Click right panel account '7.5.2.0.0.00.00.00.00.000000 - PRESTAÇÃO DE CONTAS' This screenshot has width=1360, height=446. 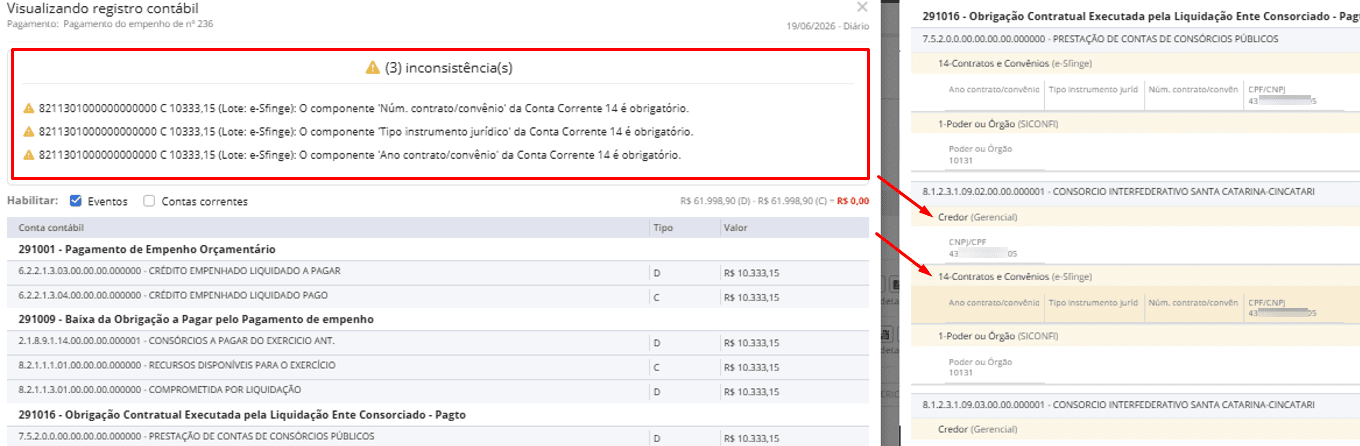(x=1100, y=39)
